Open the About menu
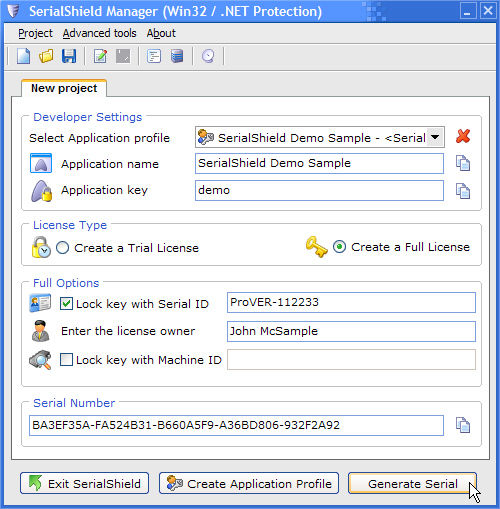Image resolution: width=500 pixels, height=509 pixels. [x=161, y=33]
